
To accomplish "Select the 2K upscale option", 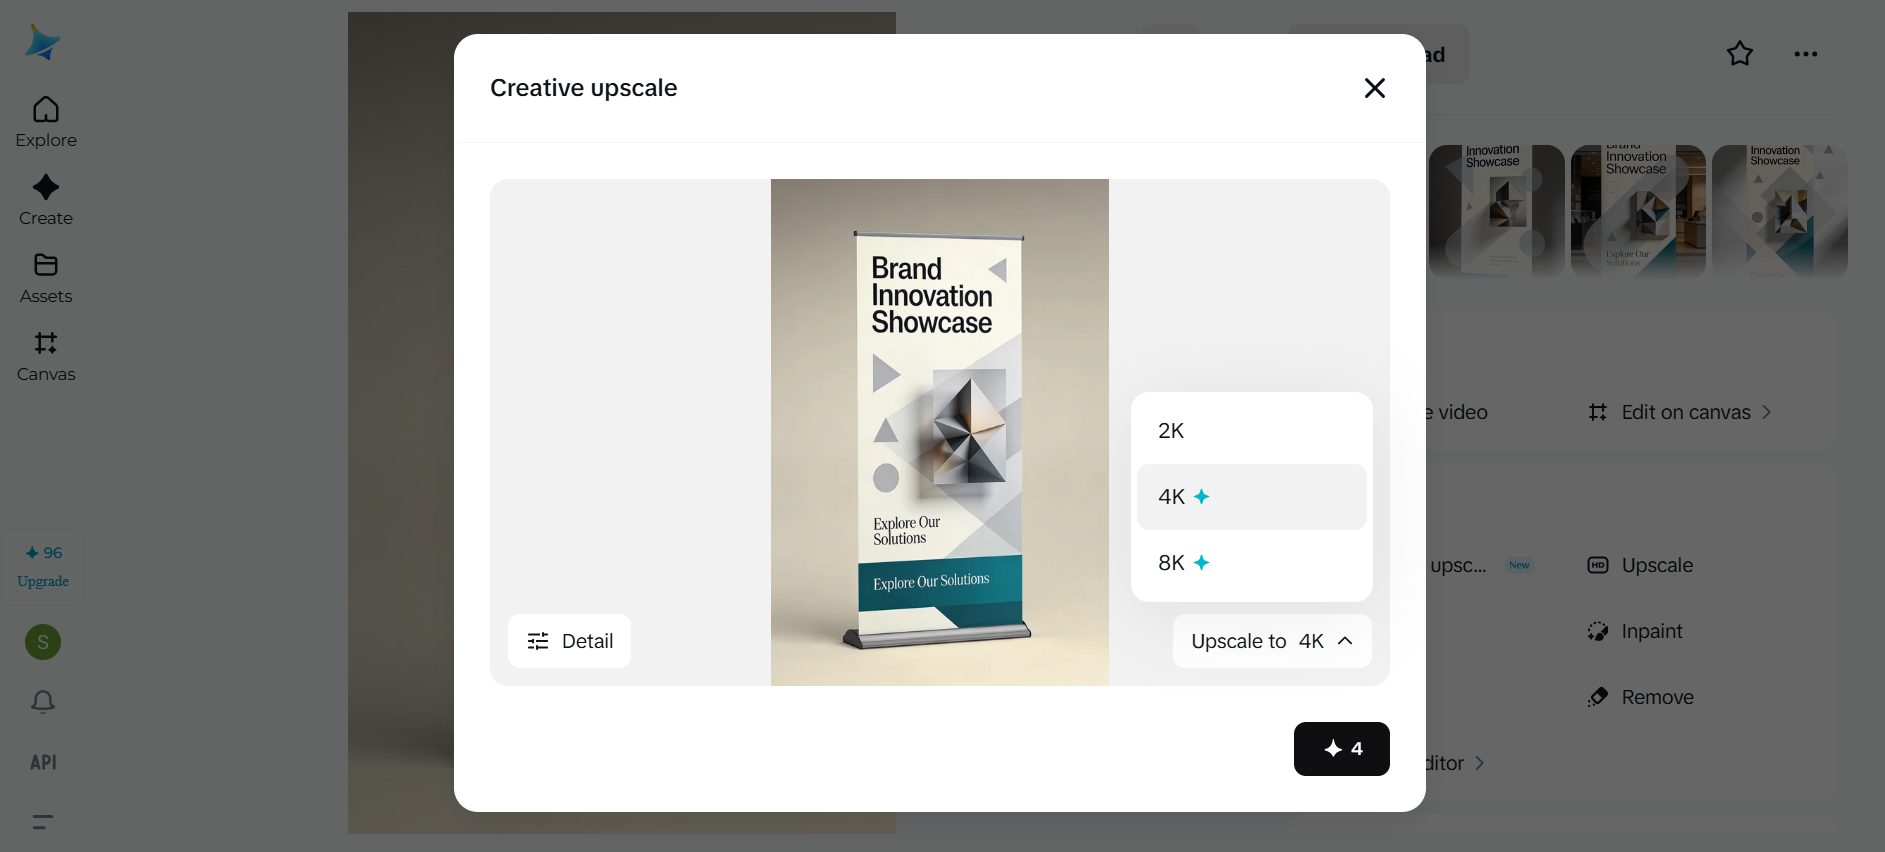I will coord(1251,431).
